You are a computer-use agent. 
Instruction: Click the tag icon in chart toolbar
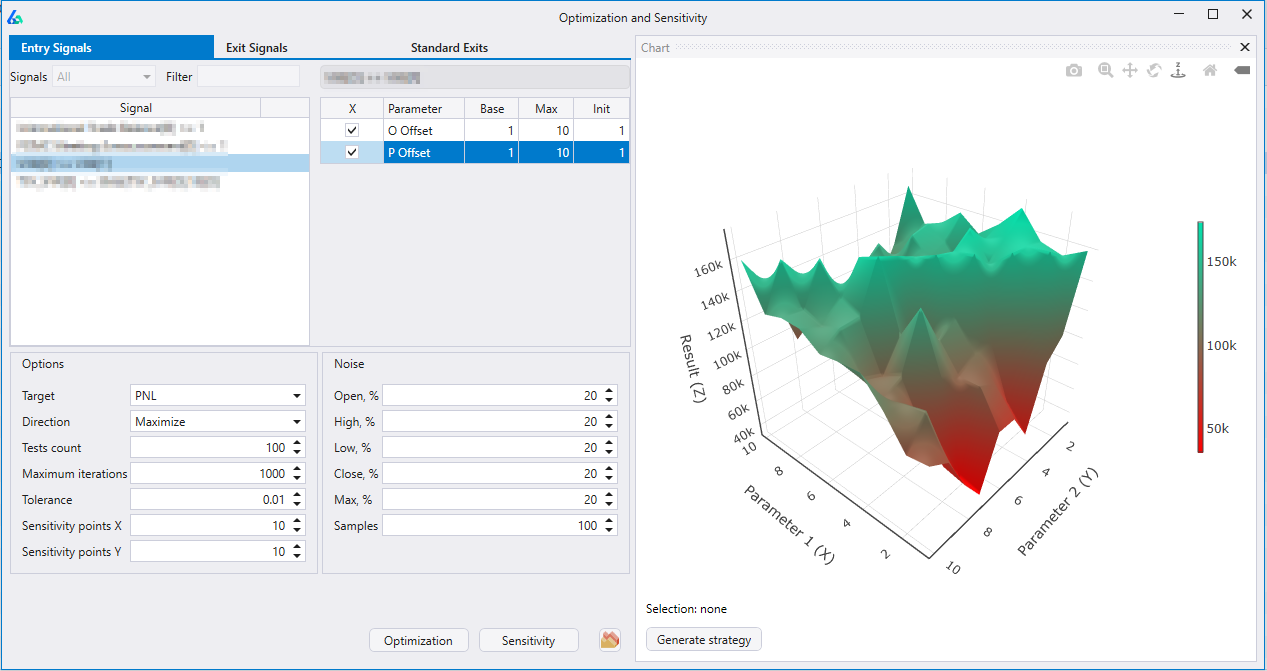click(x=1241, y=71)
